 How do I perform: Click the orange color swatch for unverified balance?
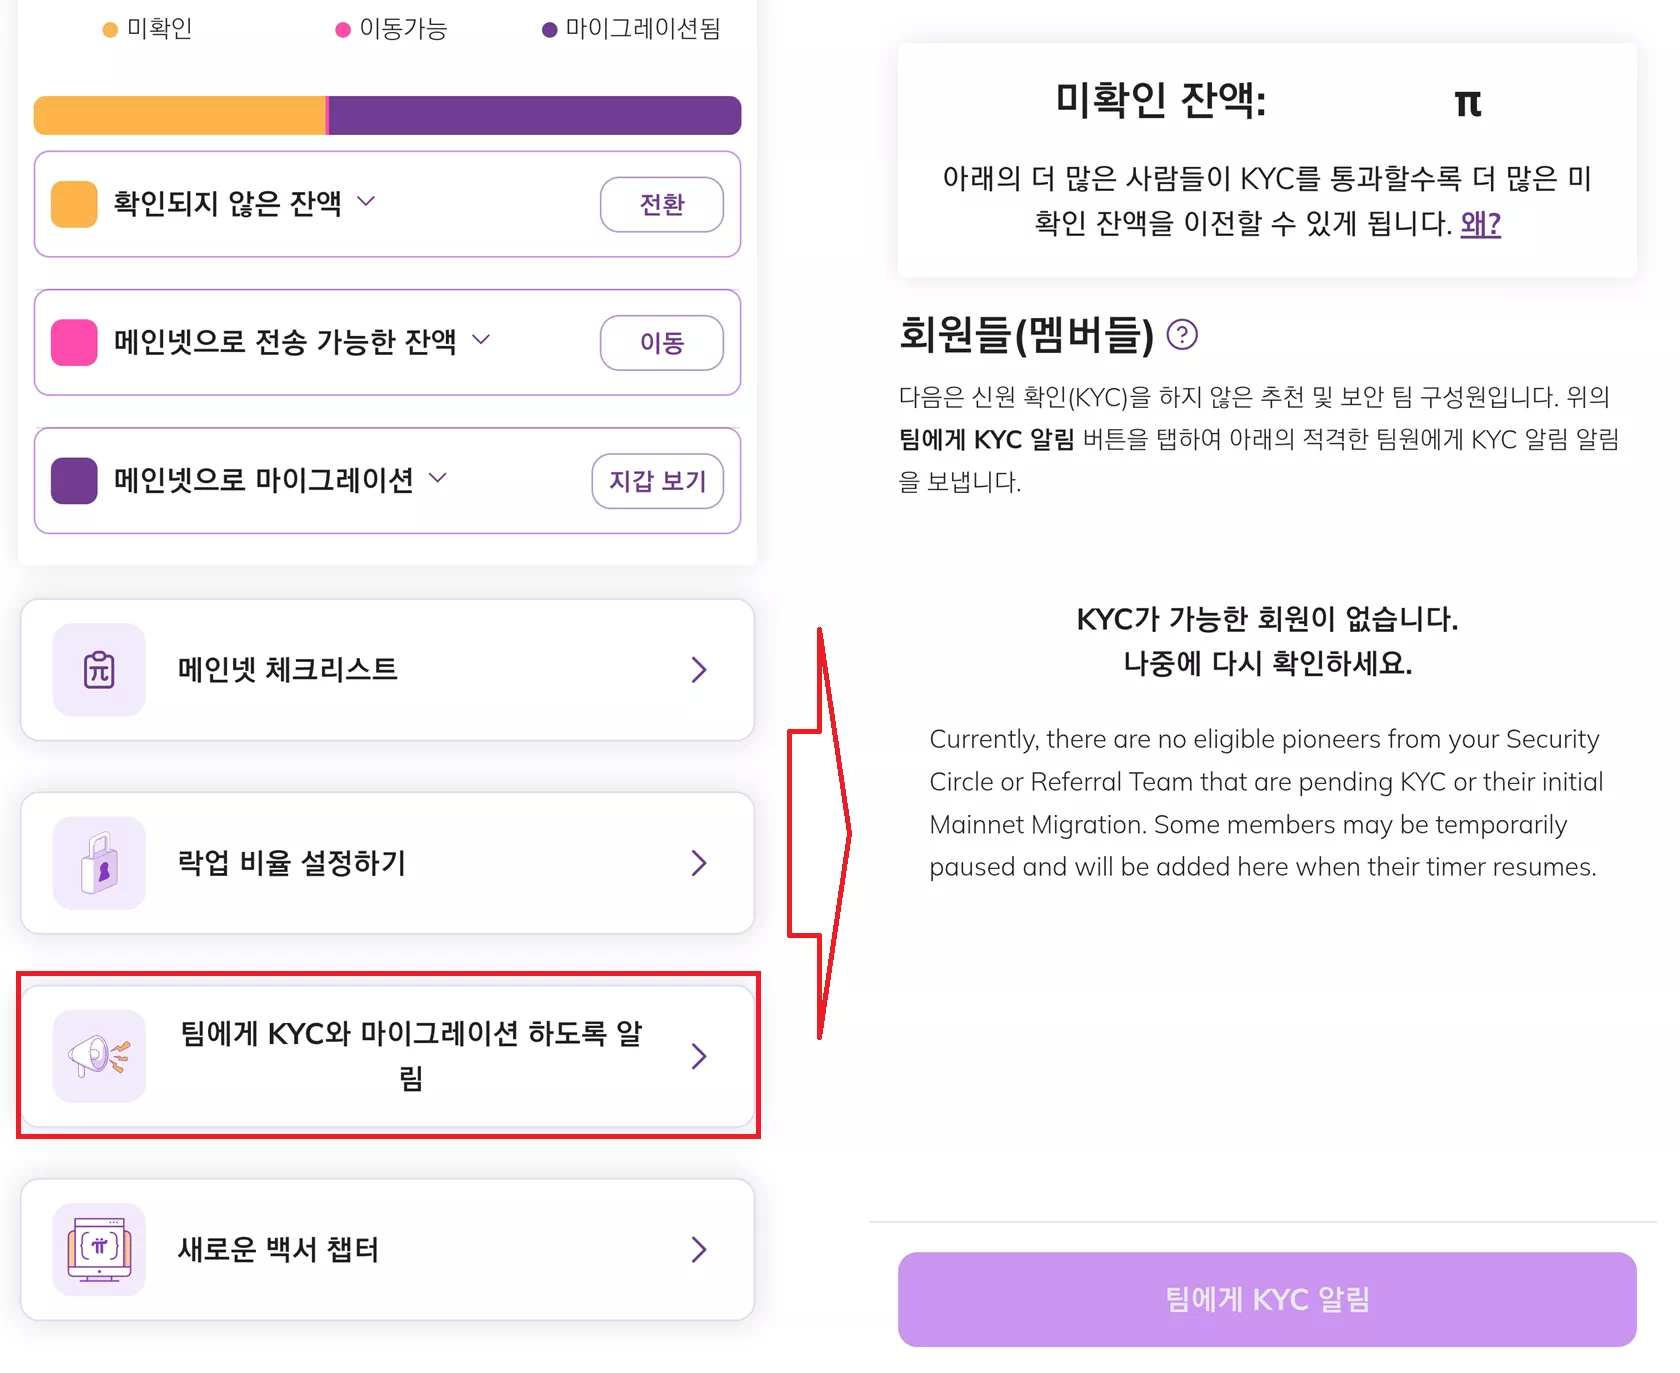[73, 202]
